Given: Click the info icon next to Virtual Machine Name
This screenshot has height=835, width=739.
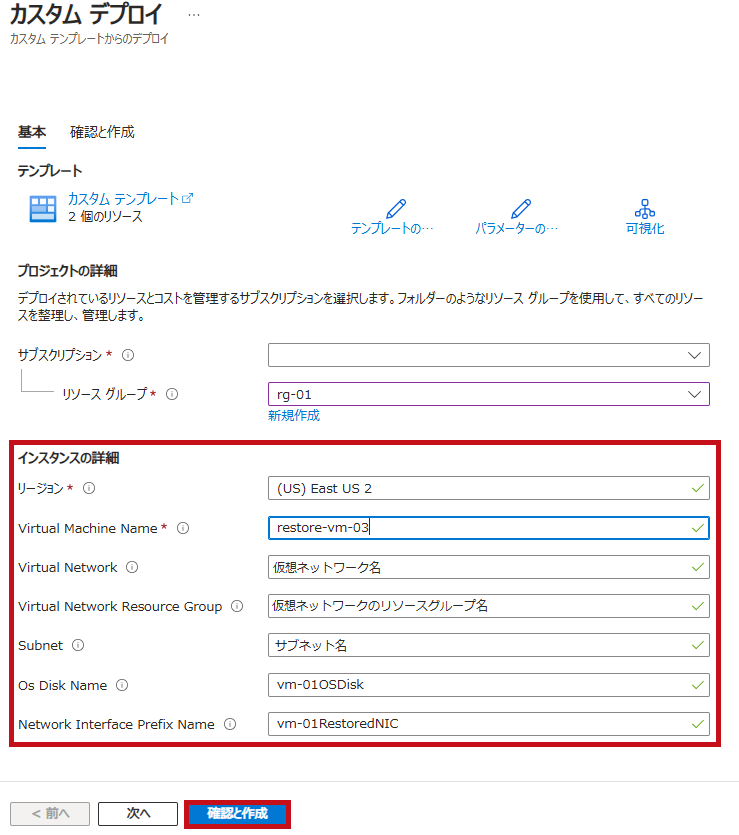Looking at the screenshot, I should (x=183, y=528).
